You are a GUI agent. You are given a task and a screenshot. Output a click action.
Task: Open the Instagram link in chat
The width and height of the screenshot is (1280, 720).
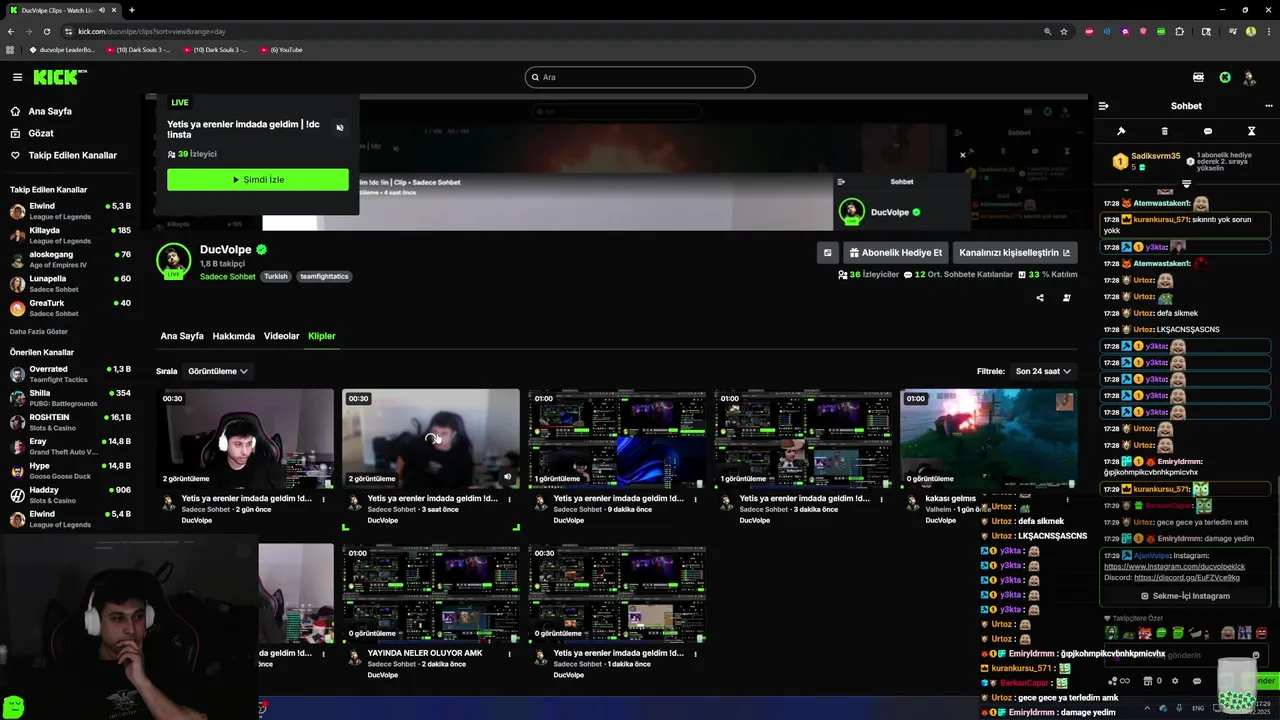click(1174, 566)
